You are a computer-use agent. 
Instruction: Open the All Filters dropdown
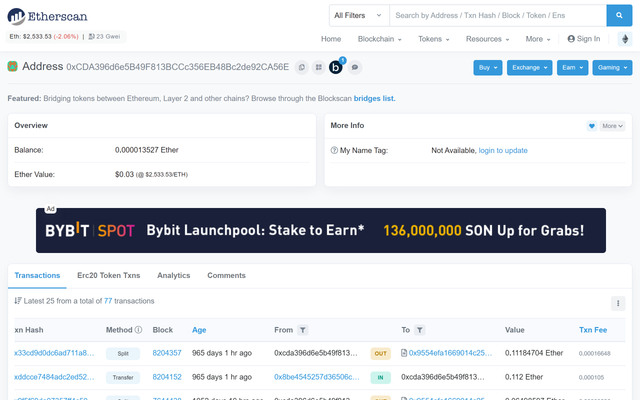[x=359, y=16]
